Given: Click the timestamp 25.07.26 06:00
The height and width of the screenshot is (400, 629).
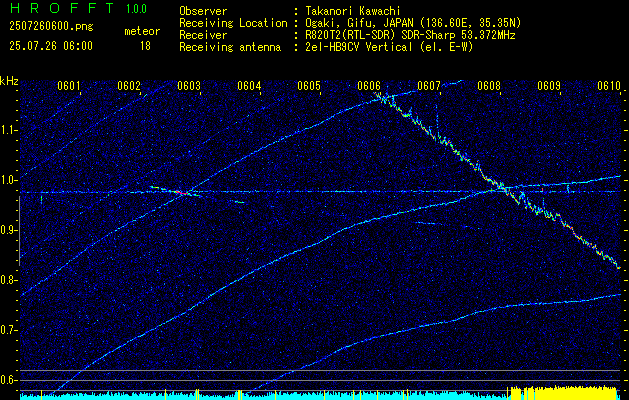Looking at the screenshot, I should pos(51,46).
